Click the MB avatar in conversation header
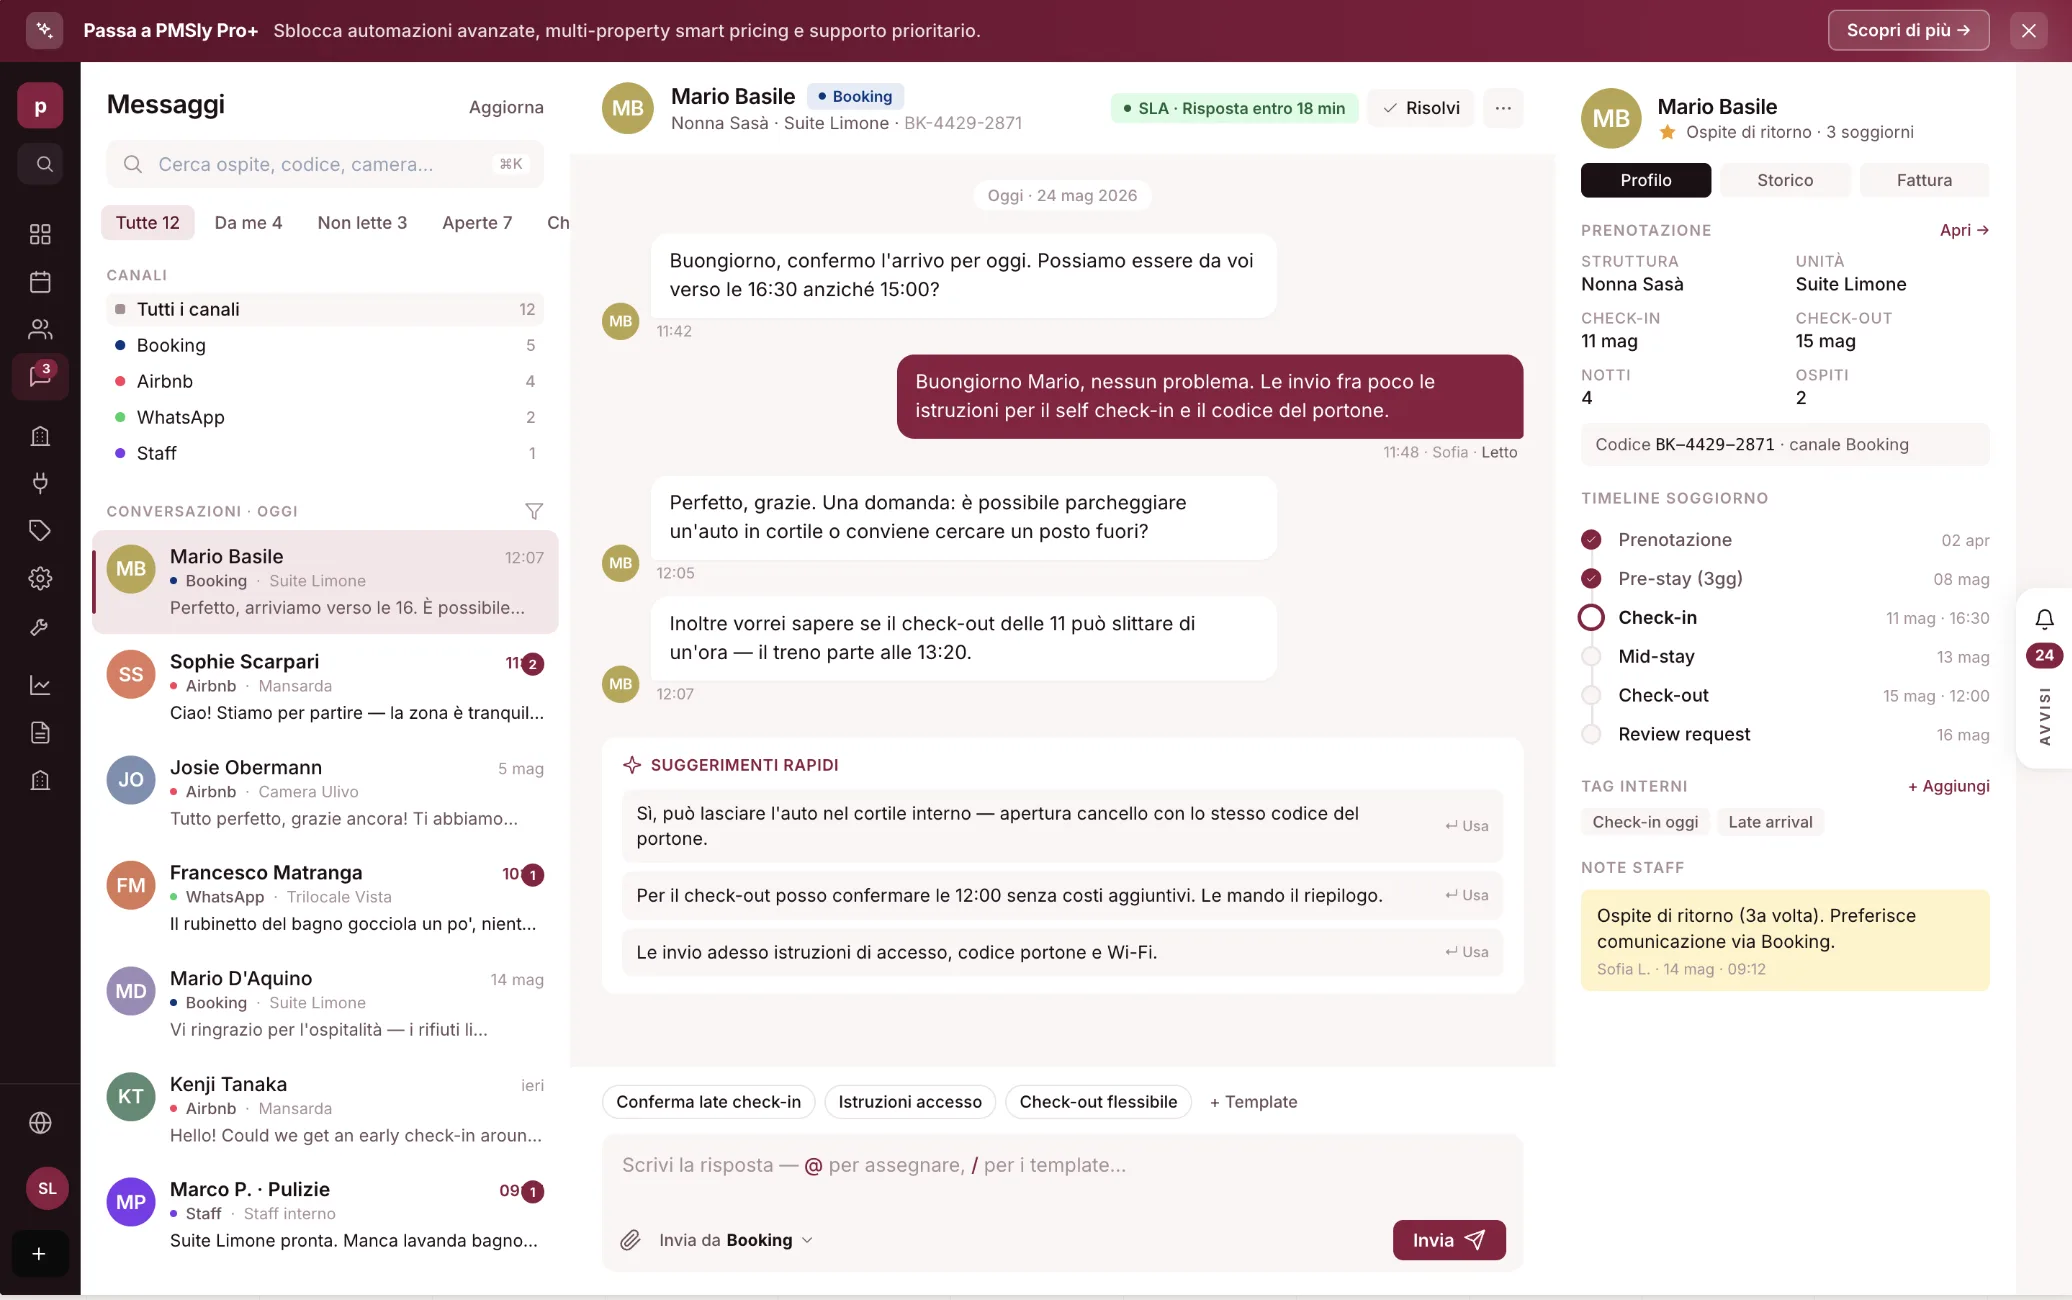This screenshot has height=1300, width=2072. tap(627, 108)
